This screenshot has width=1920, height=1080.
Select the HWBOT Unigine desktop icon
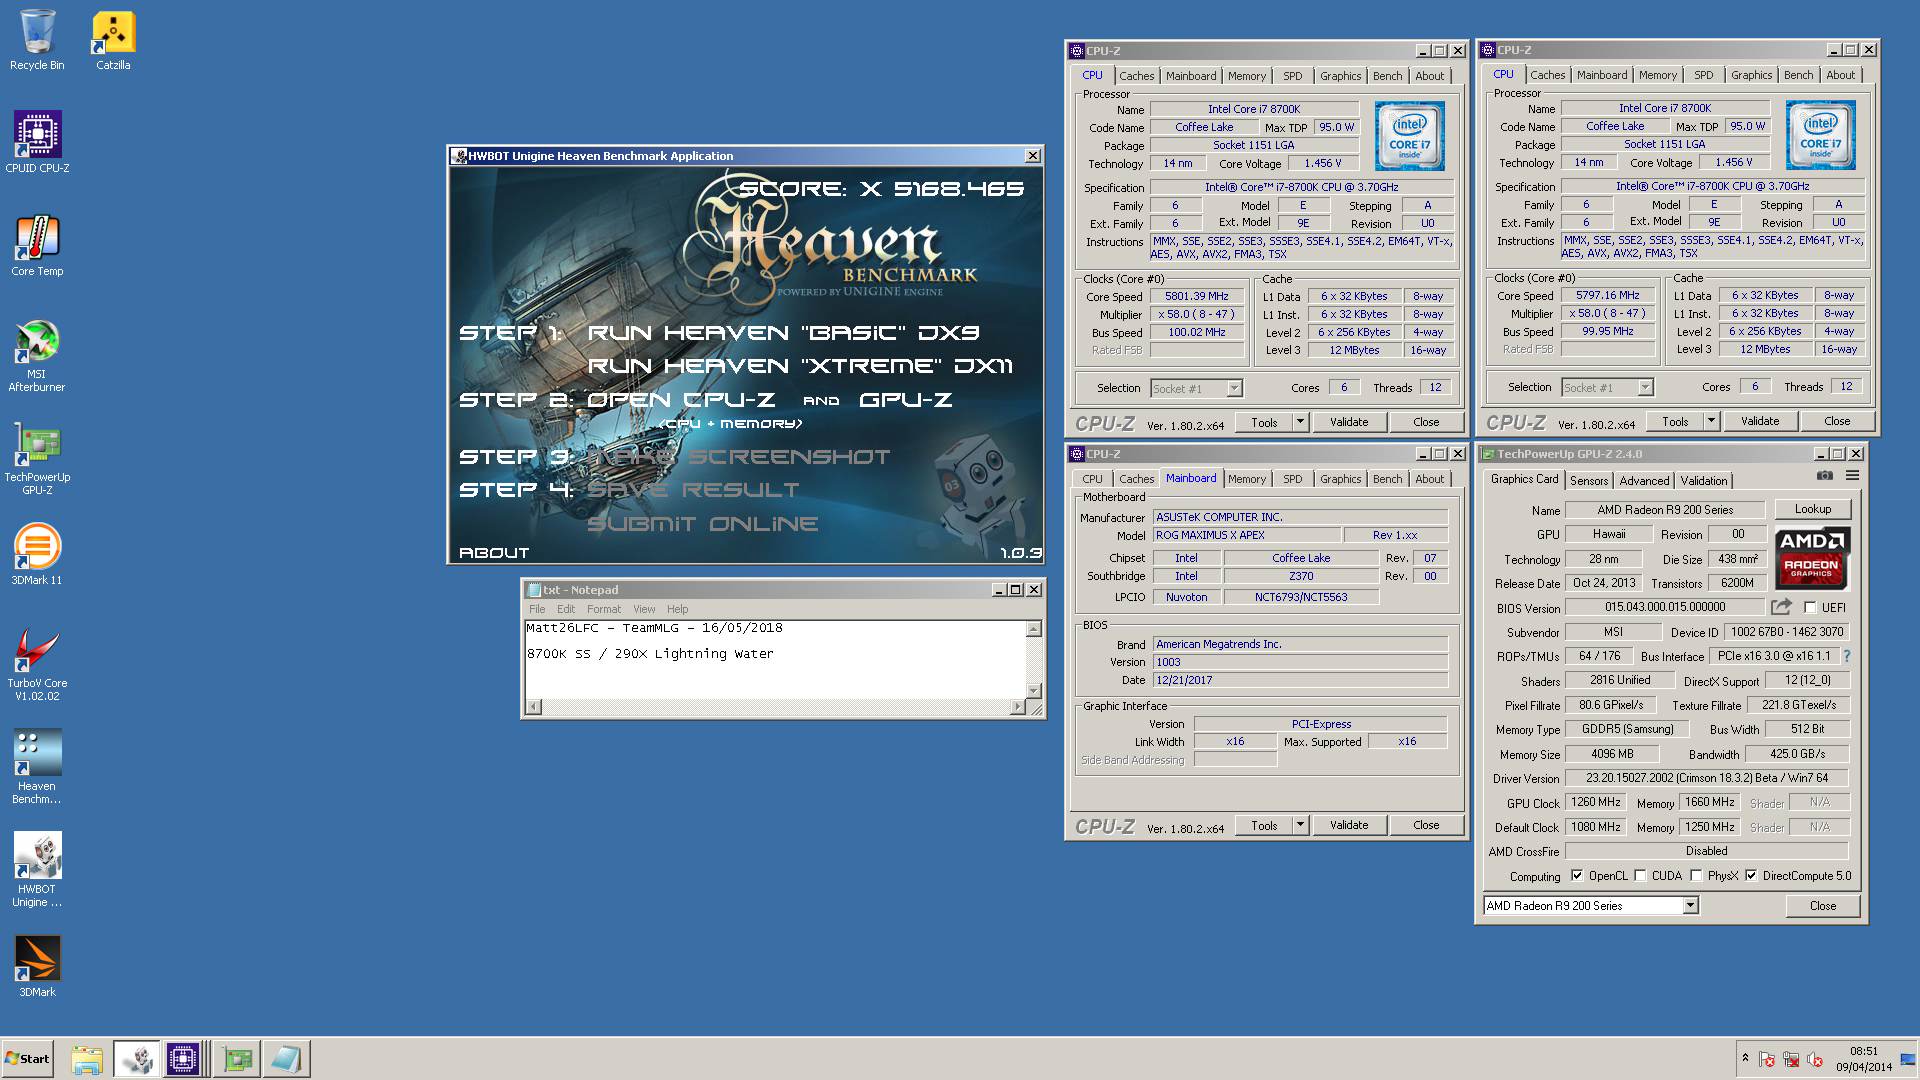click(37, 871)
